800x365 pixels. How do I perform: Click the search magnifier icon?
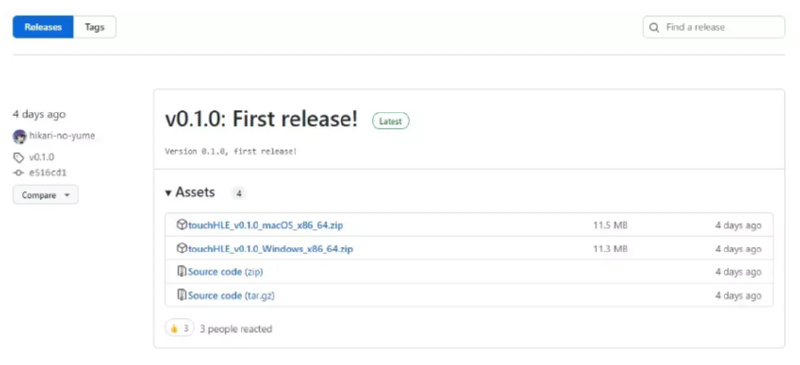pyautogui.click(x=654, y=27)
